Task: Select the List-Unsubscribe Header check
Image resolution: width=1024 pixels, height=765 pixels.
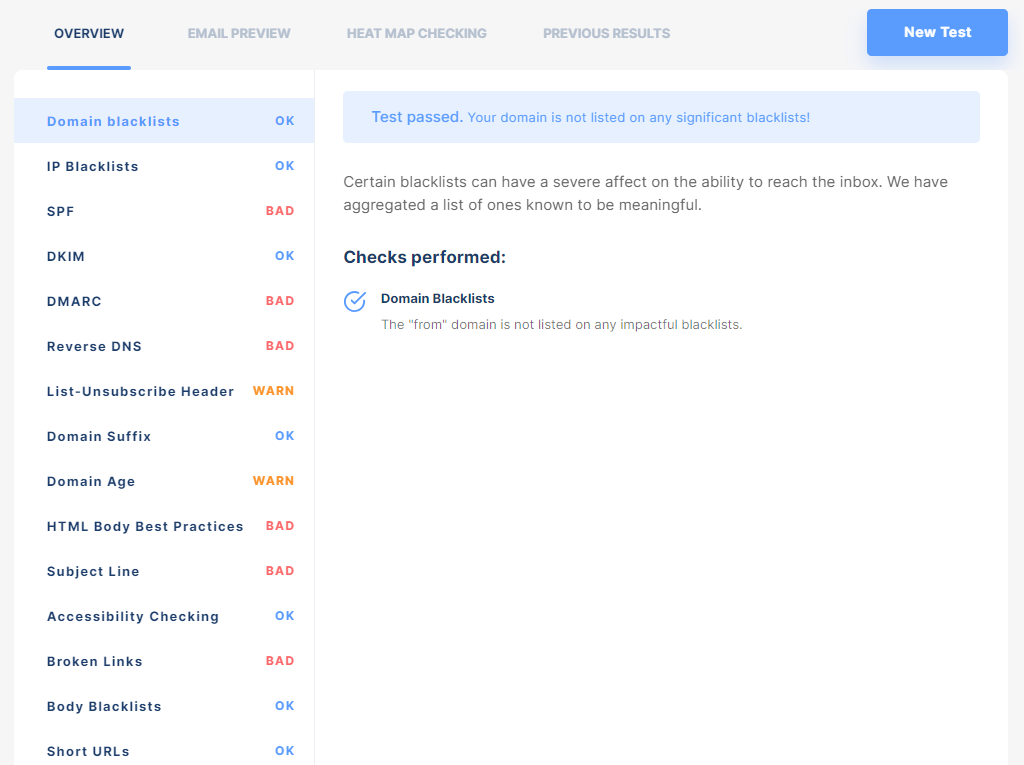Action: [x=164, y=391]
